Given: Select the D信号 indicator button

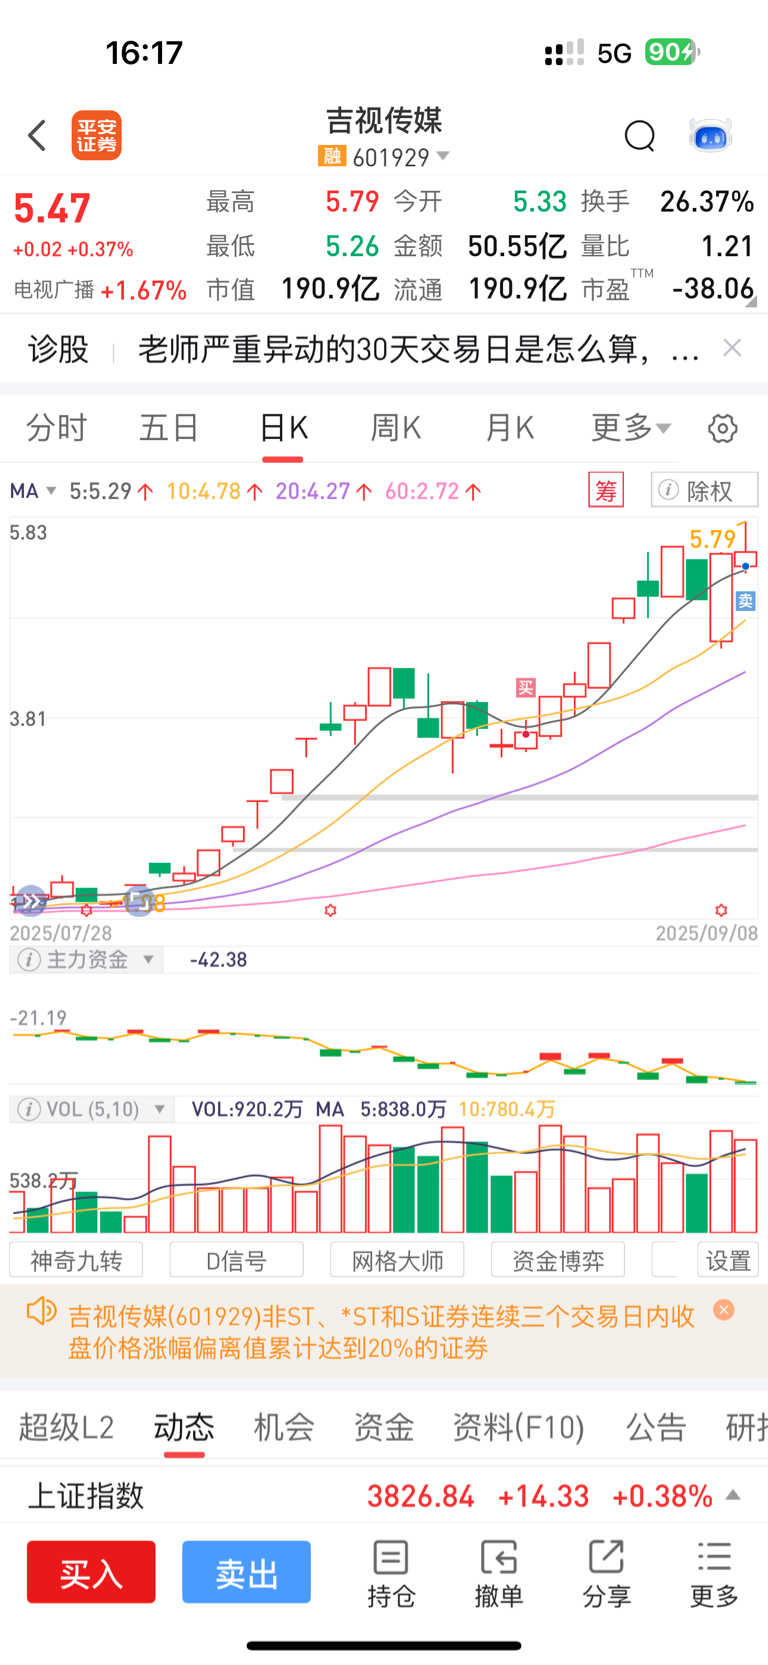Looking at the screenshot, I should (237, 1260).
